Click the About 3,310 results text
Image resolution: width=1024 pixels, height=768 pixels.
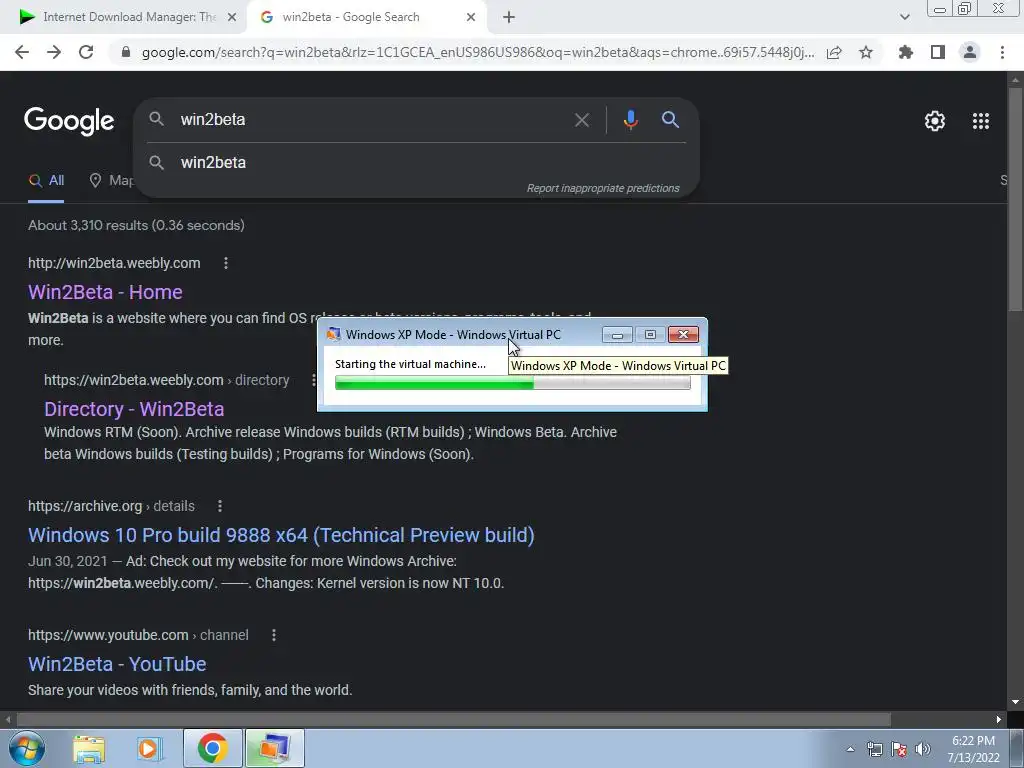pos(136,225)
